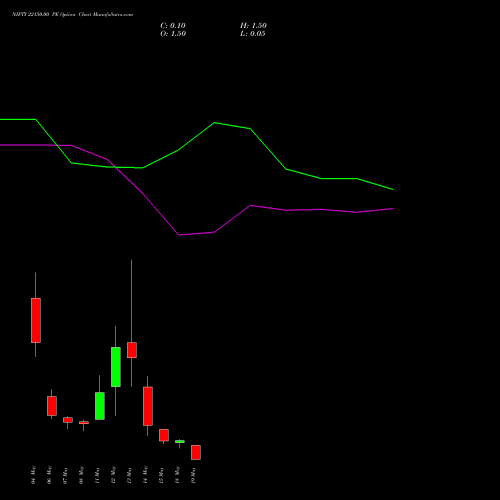The width and height of the screenshot is (500, 500).
Task: Click the "18 May" date axis label
Action: point(177,475)
